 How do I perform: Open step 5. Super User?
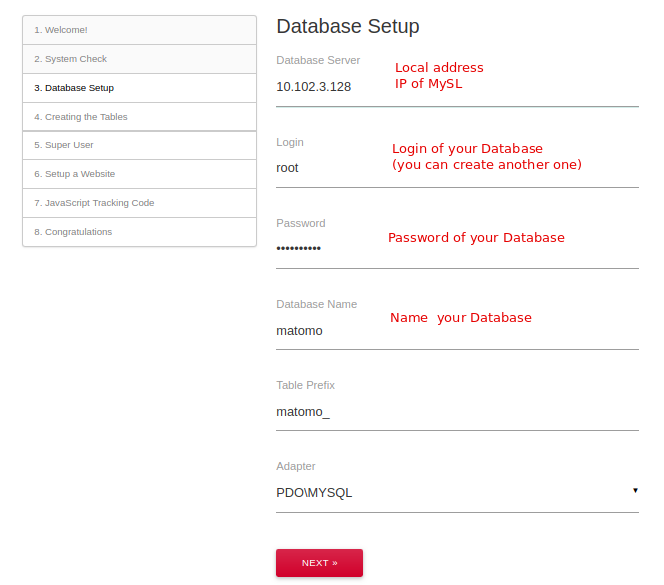point(139,145)
